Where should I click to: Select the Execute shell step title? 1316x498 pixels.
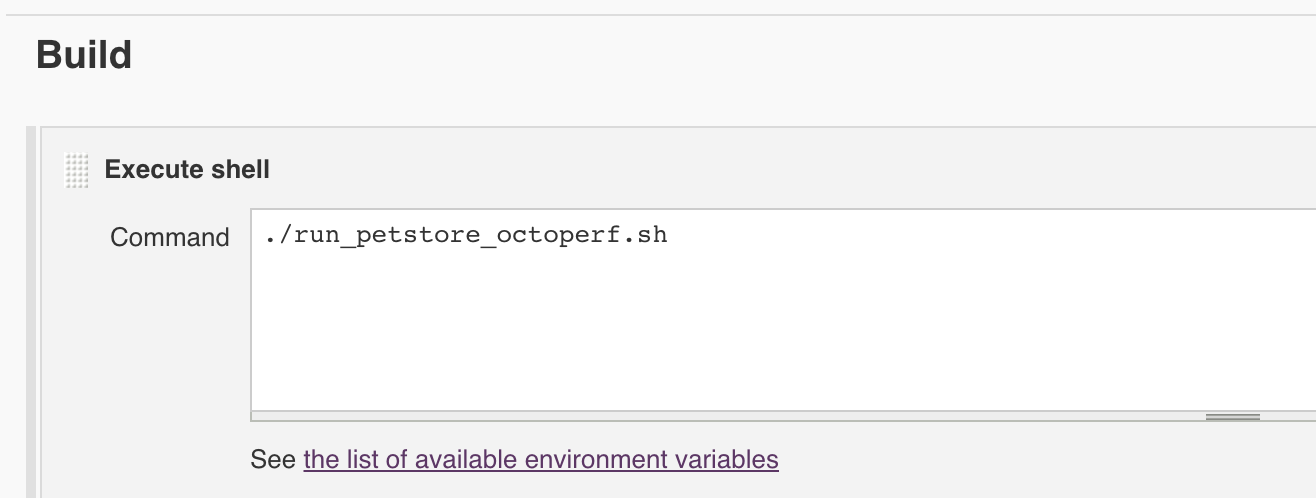tap(187, 169)
